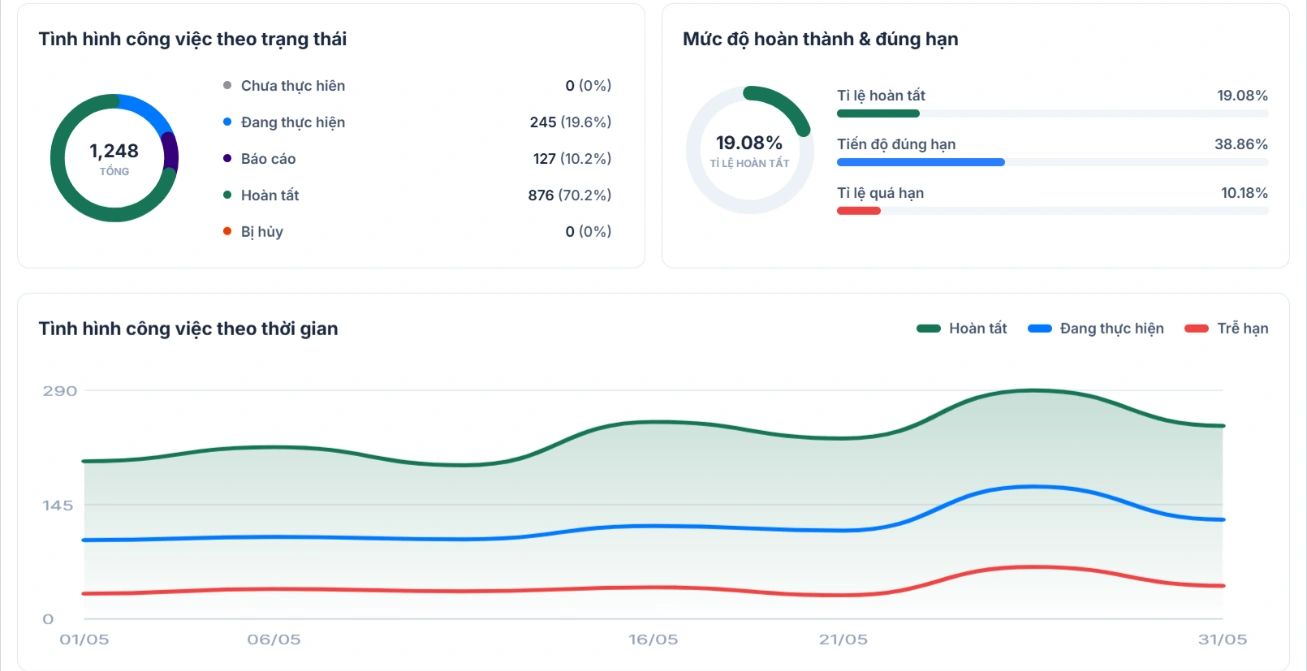Click the 1,248 total in donut chart
Screen dimensions: 1307x671
(x=114, y=151)
